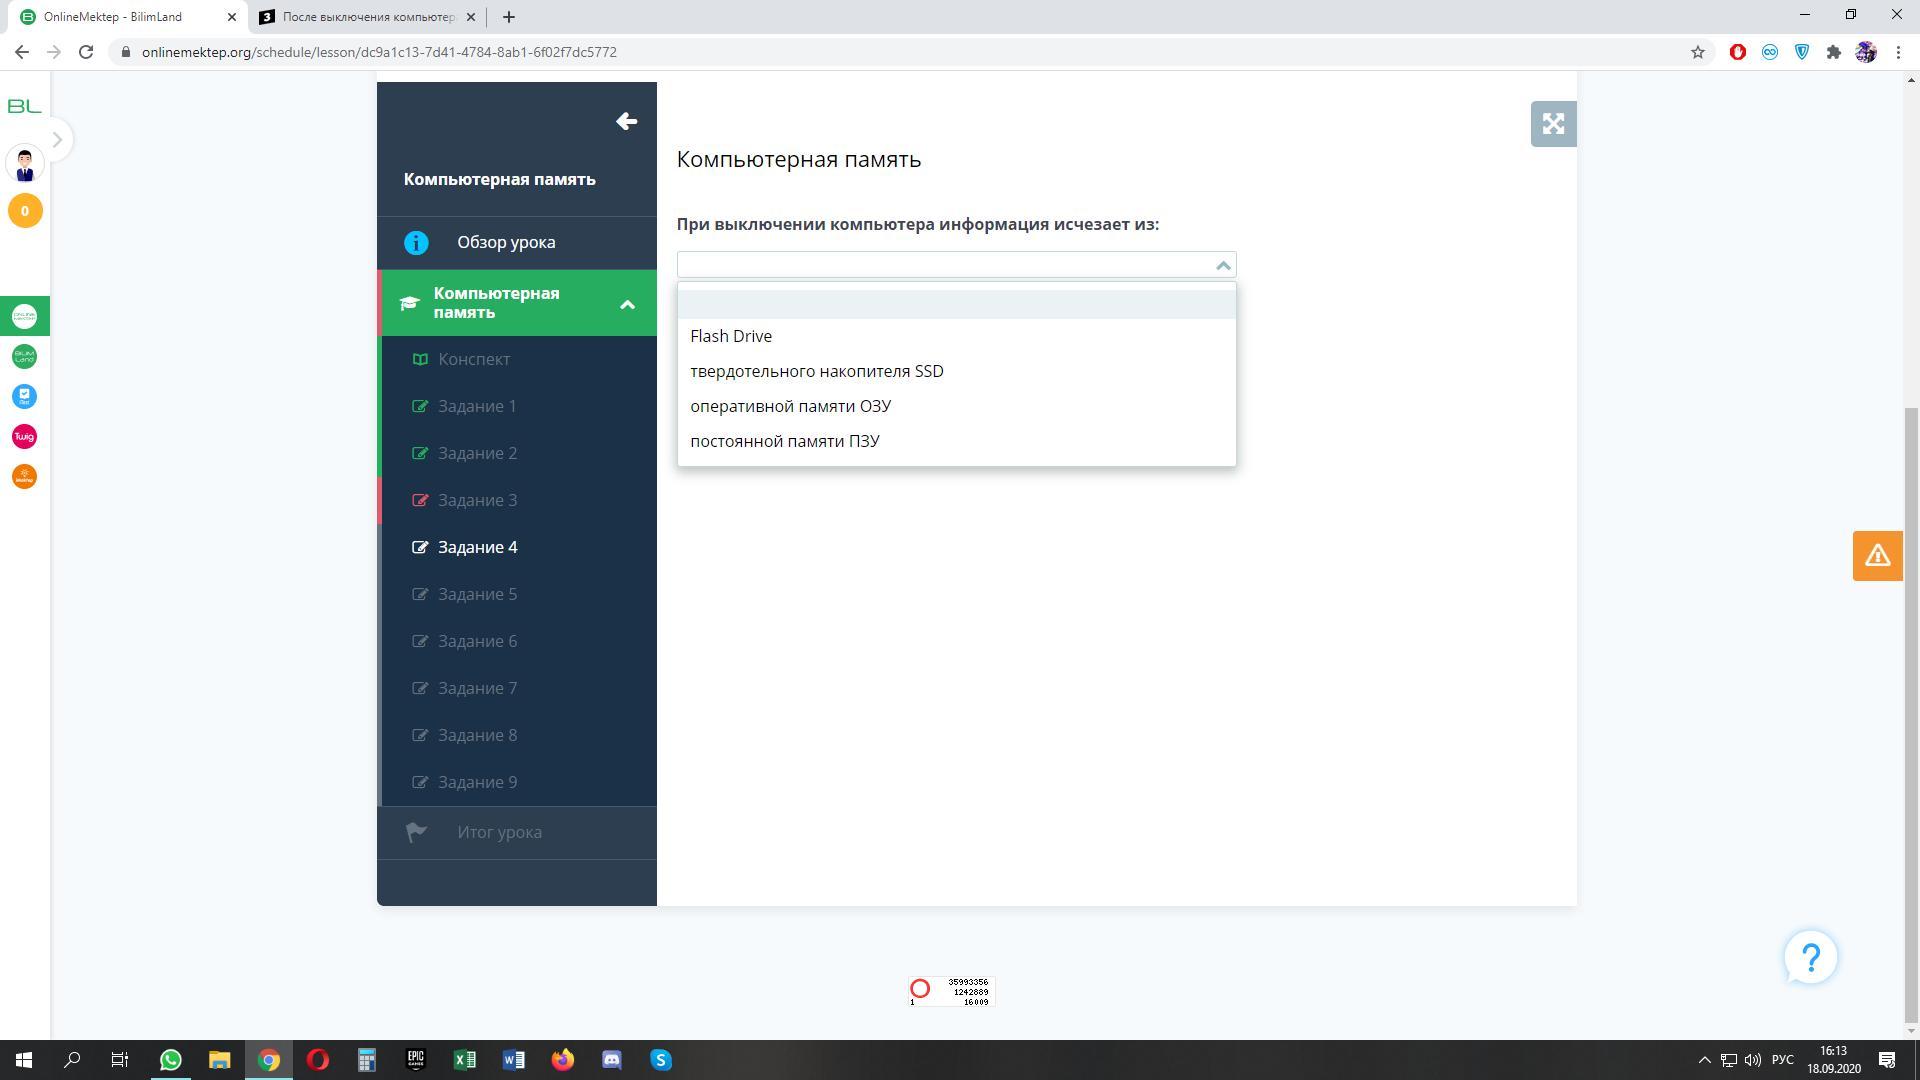Open Задание 5 in the sidebar
Image resolution: width=1920 pixels, height=1080 pixels.
pyautogui.click(x=477, y=594)
